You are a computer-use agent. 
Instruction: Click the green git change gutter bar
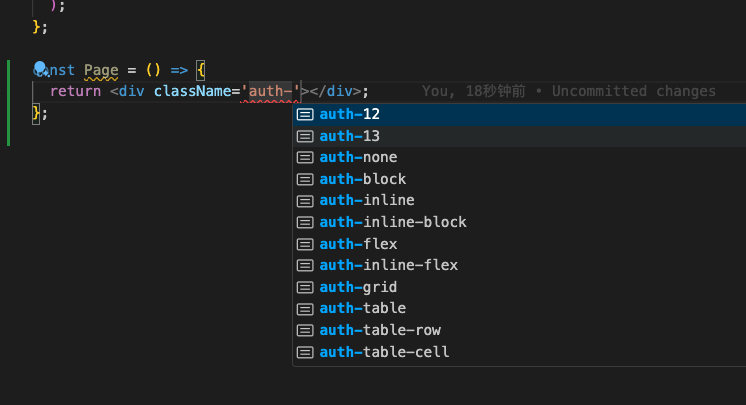[8, 102]
